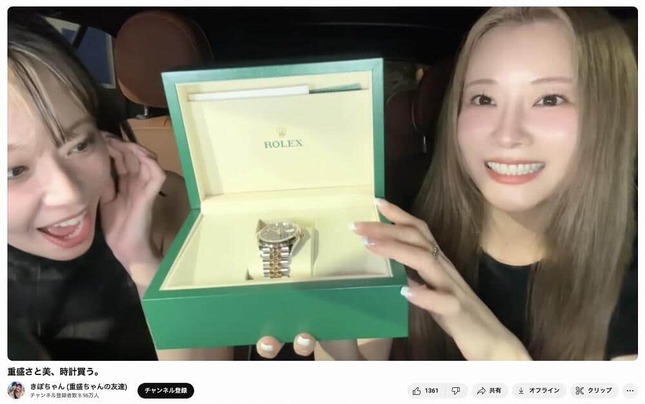Viewport: 645px width, 404px height.
Task: Click the scissors clip icon
Action: coord(580,391)
